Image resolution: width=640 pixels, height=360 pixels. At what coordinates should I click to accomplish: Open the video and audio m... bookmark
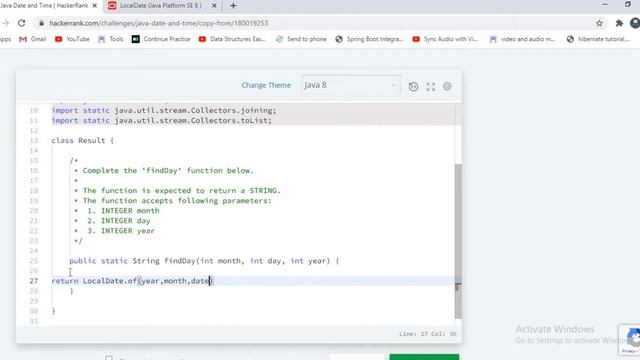522,39
